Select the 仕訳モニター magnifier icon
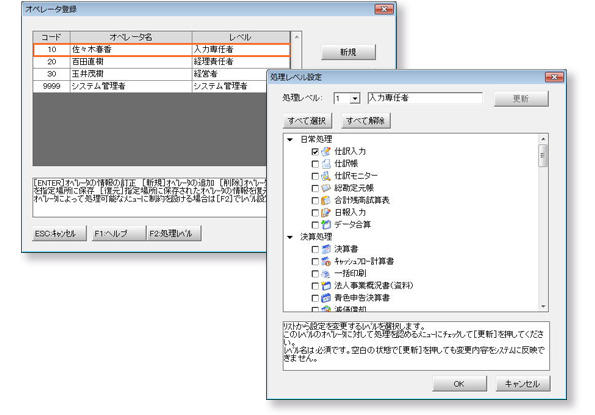Image resolution: width=595 pixels, height=415 pixels. [x=326, y=176]
